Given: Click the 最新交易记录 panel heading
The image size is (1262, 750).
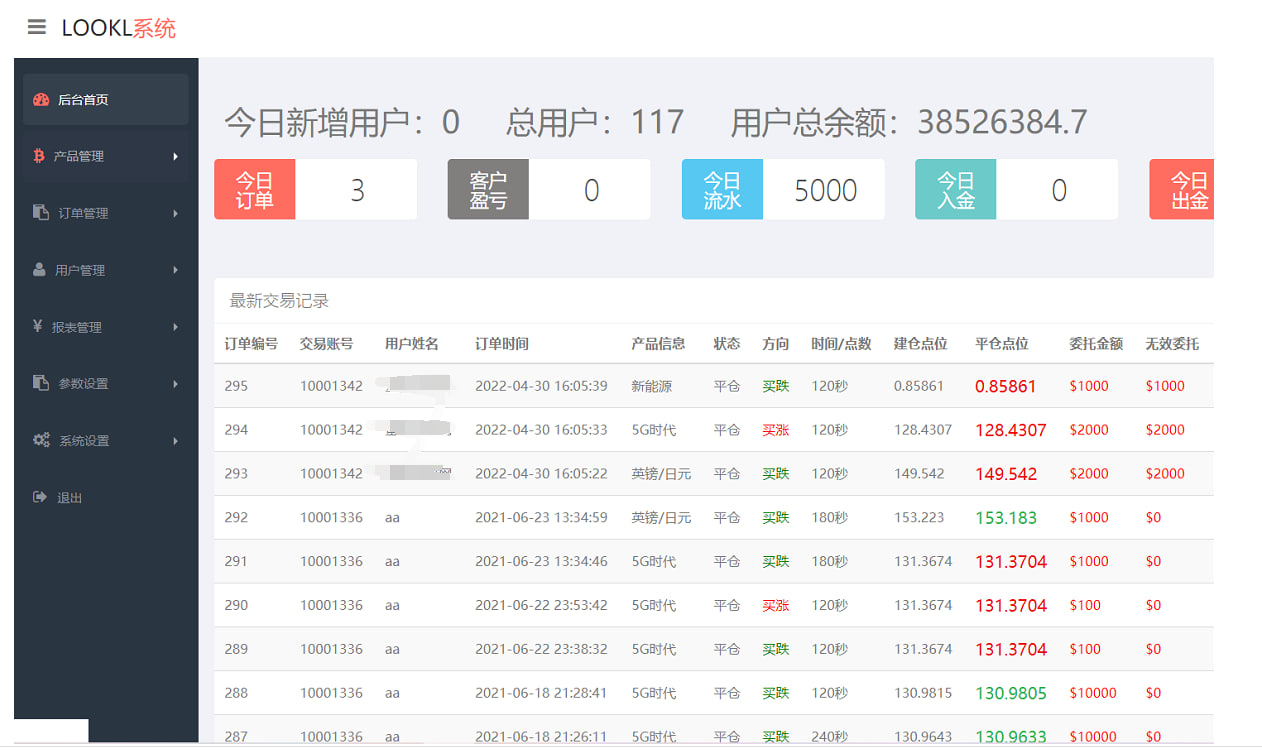Looking at the screenshot, I should [x=279, y=301].
